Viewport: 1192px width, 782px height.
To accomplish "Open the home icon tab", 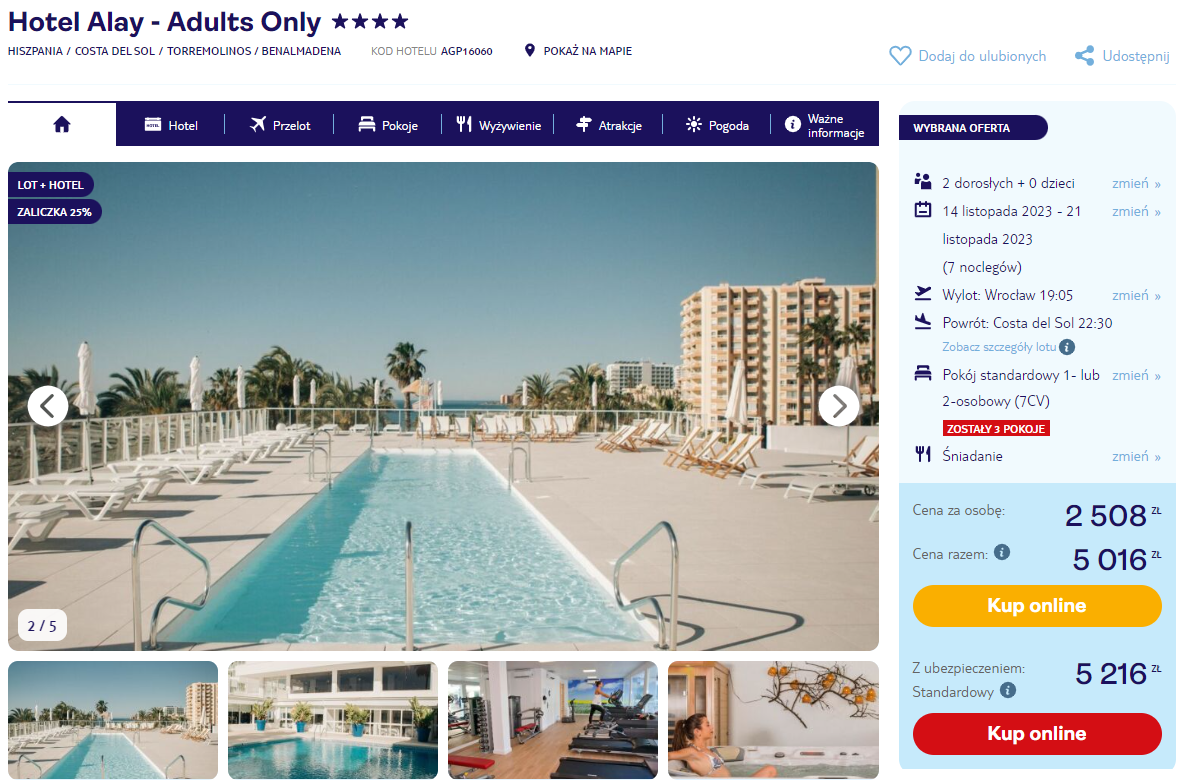I will click(62, 125).
